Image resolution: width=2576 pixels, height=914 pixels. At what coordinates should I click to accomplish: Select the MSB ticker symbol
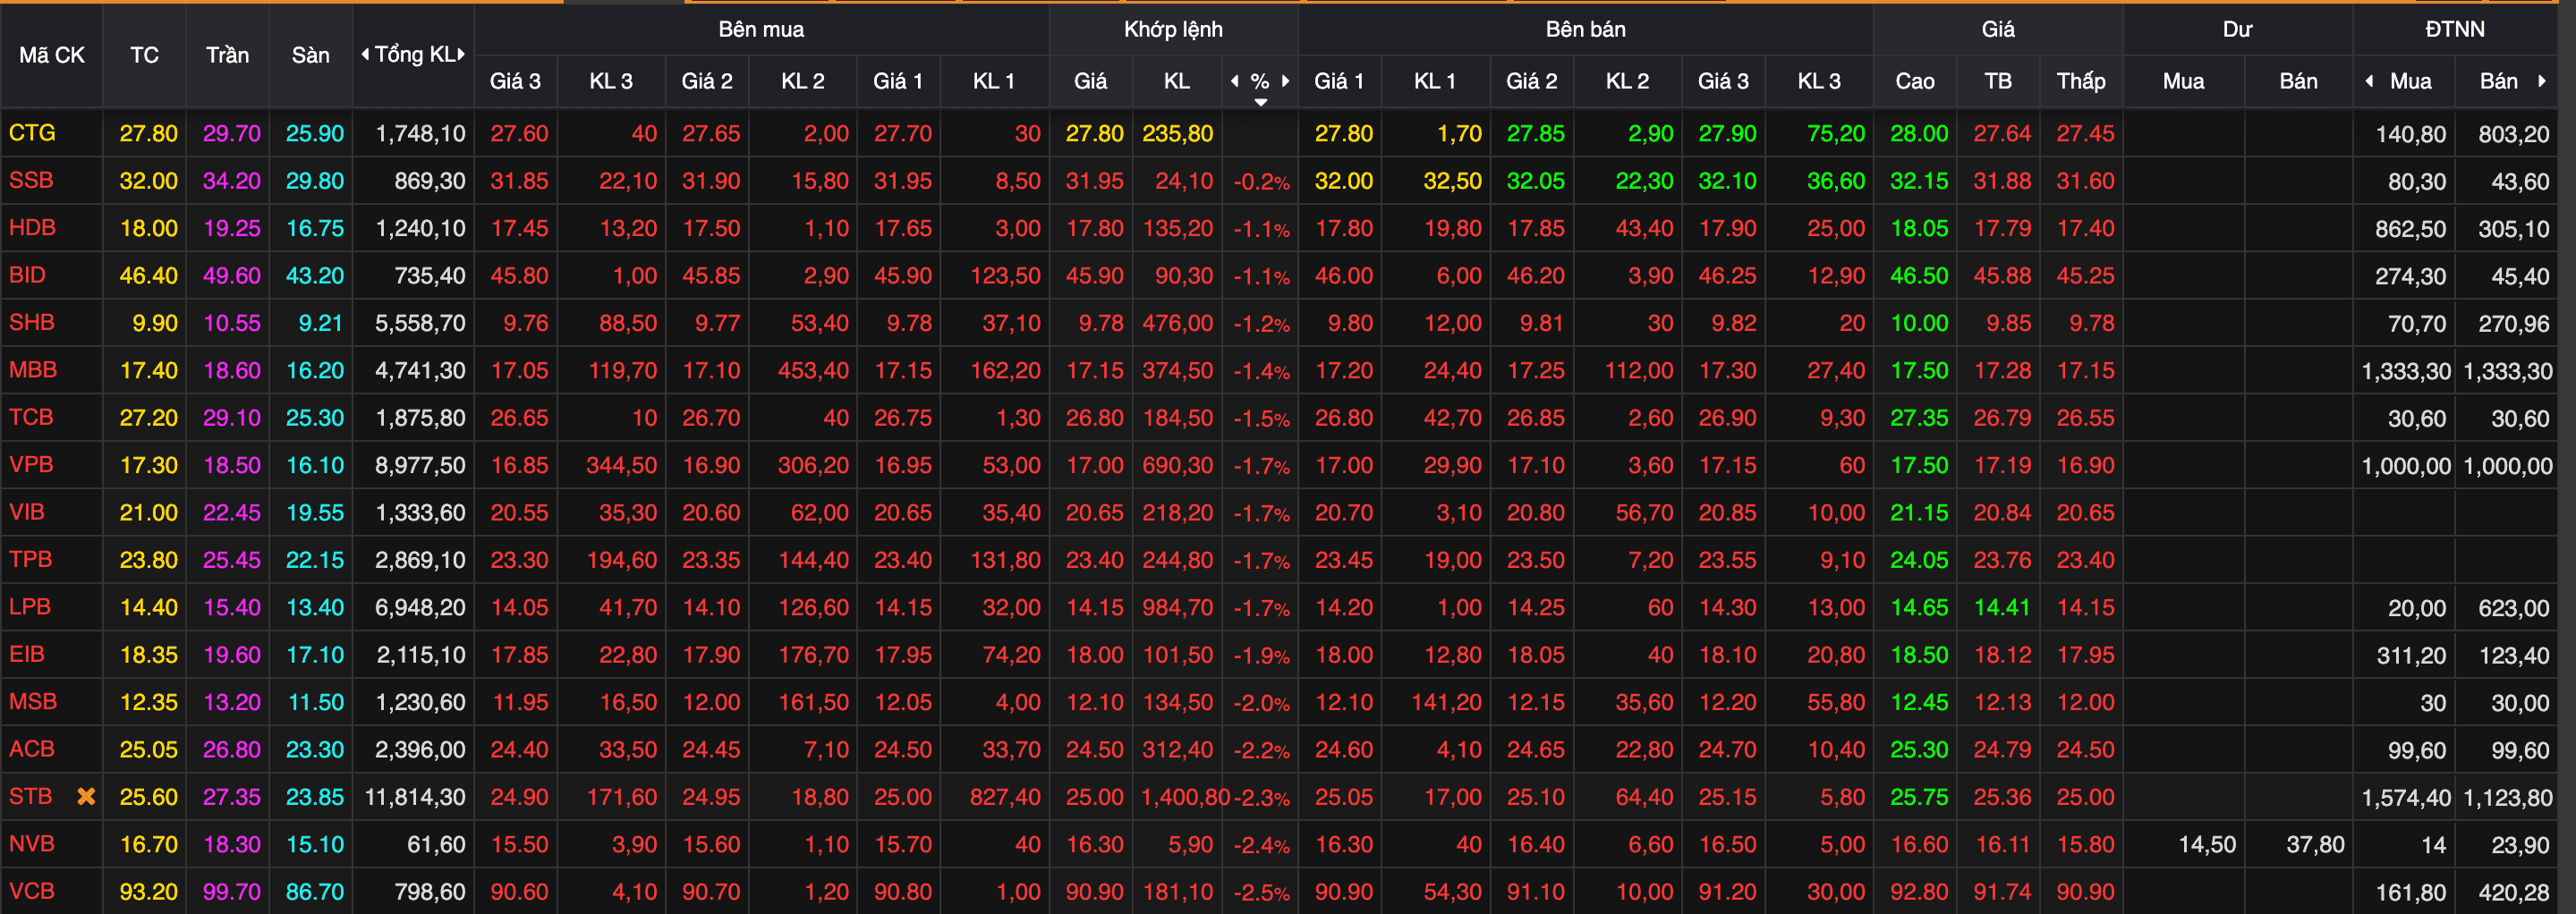point(33,702)
